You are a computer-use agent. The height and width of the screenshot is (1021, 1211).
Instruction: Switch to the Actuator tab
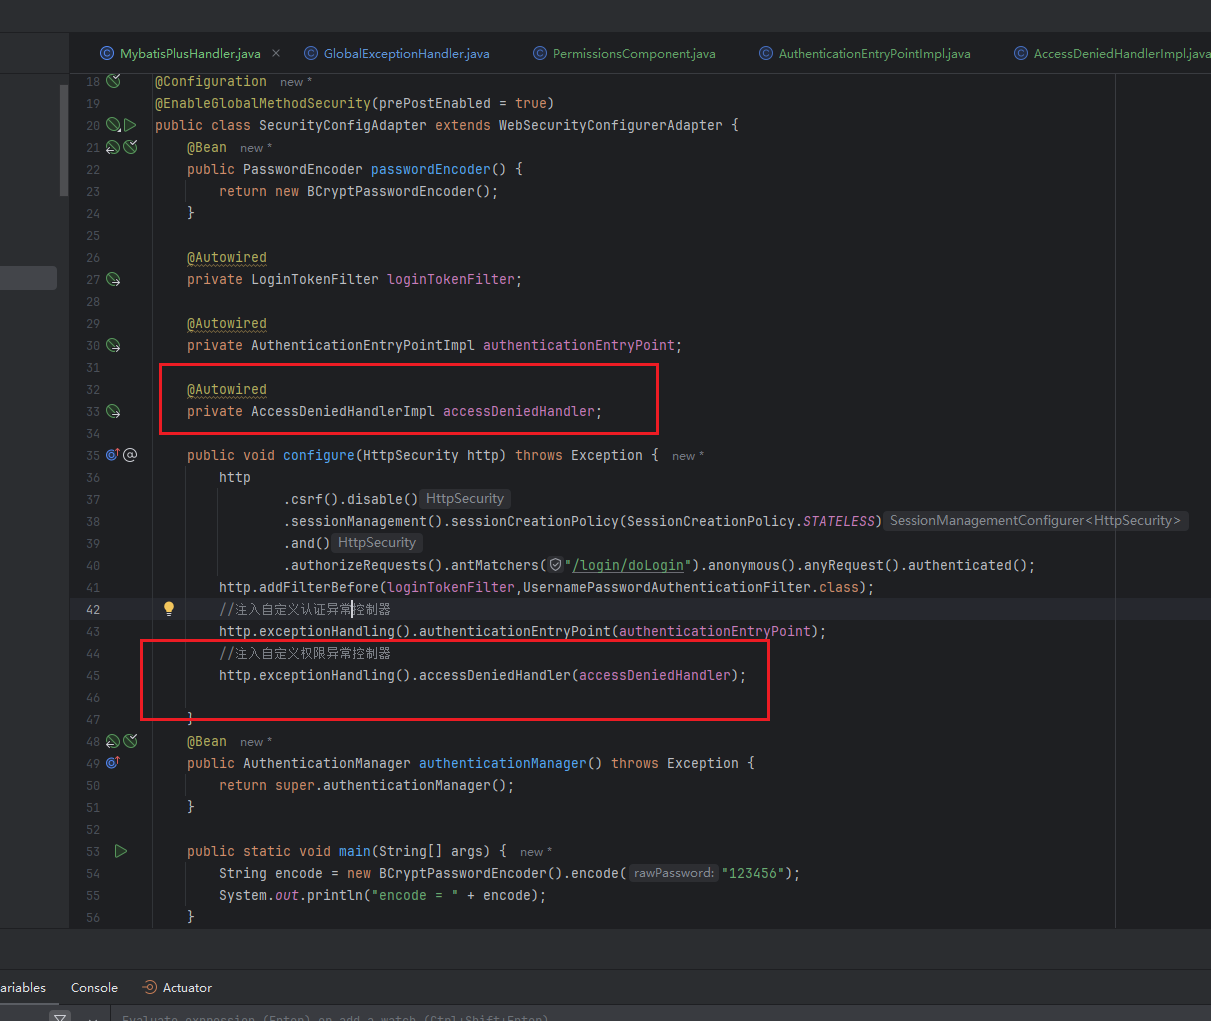(186, 988)
